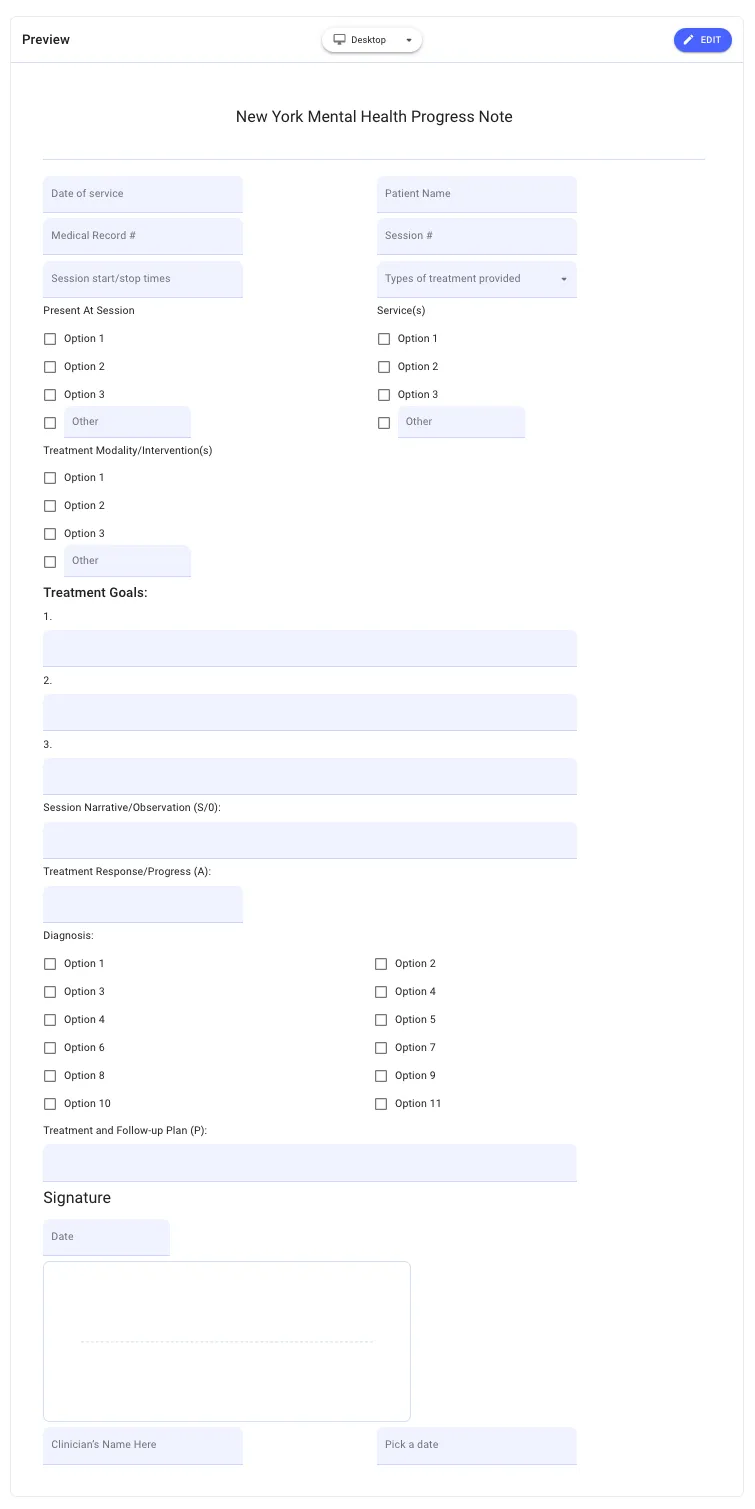The height and width of the screenshot is (1509, 755).
Task: Check Option 6 in the Diagnosis section
Action: coord(50,1047)
